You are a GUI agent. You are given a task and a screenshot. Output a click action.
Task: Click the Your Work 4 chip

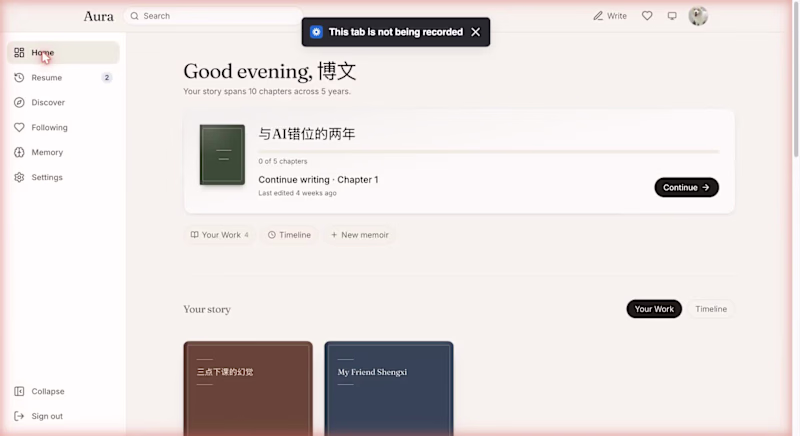coord(219,235)
